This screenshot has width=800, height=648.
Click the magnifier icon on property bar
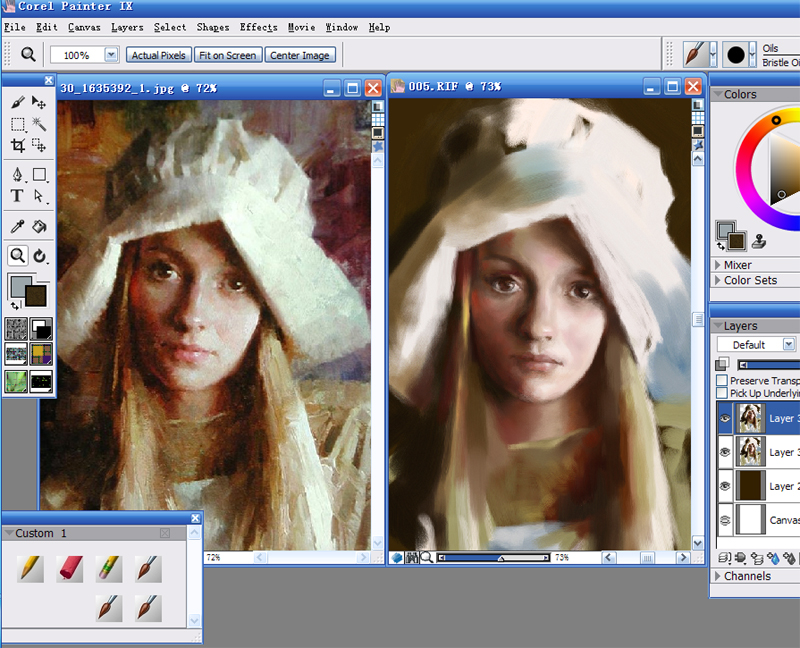(28, 54)
